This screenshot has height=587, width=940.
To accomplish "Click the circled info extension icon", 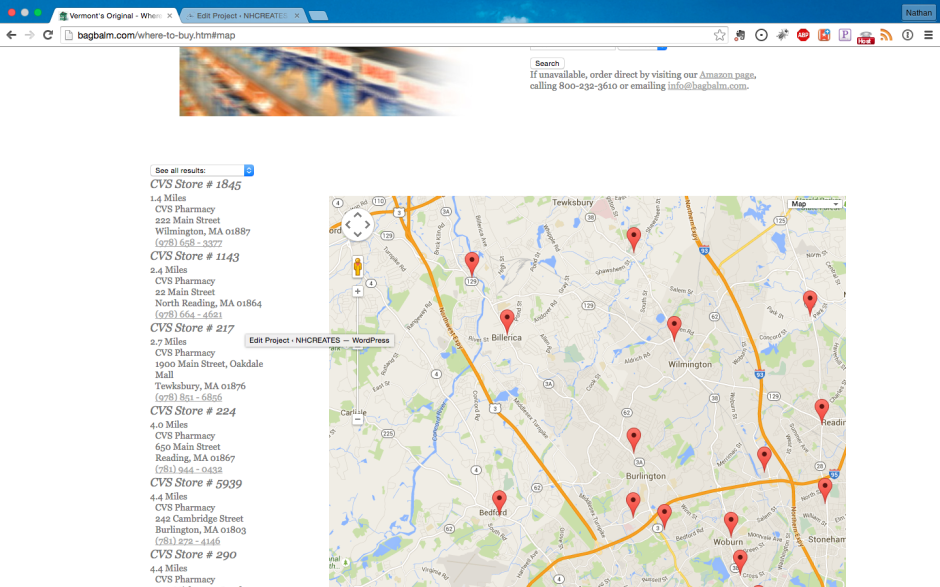I will [x=908, y=35].
